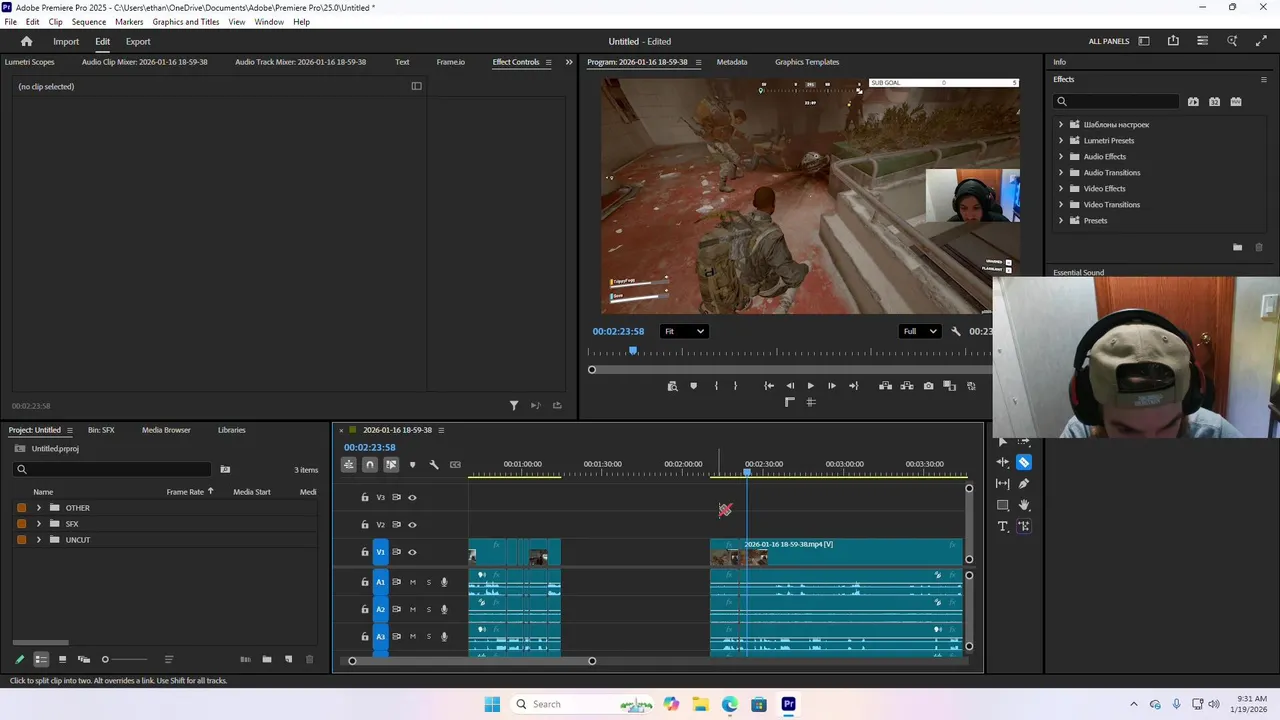
Task: Click the Export Frame camera icon
Action: coord(929,386)
